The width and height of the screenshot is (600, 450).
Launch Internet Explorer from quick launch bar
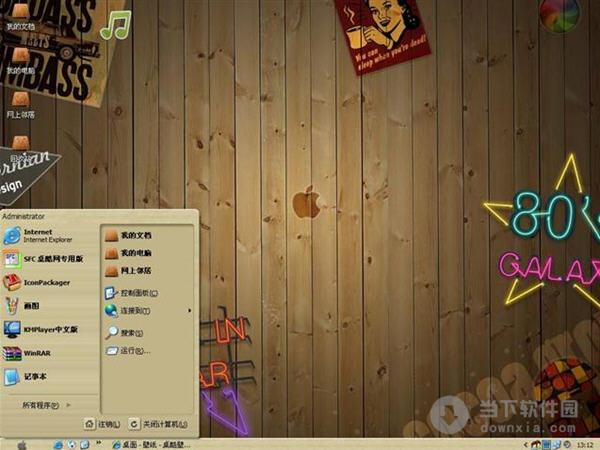[x=58, y=445]
